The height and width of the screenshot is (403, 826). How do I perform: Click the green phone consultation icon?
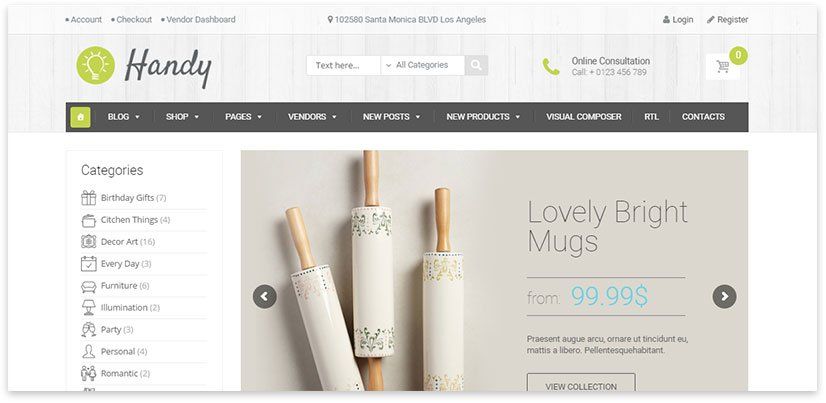click(551, 66)
